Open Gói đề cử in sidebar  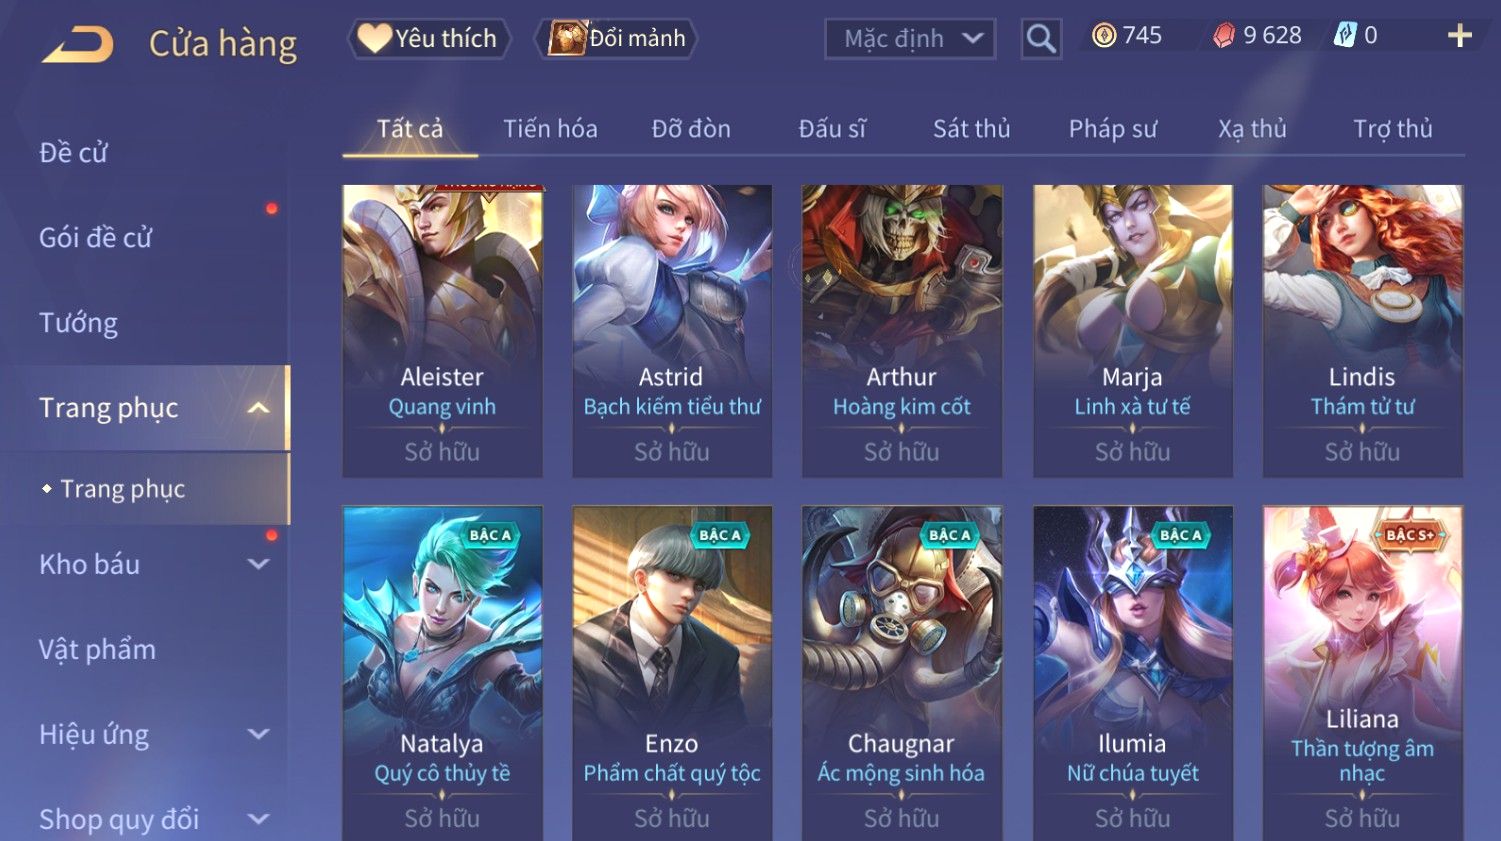click(95, 238)
